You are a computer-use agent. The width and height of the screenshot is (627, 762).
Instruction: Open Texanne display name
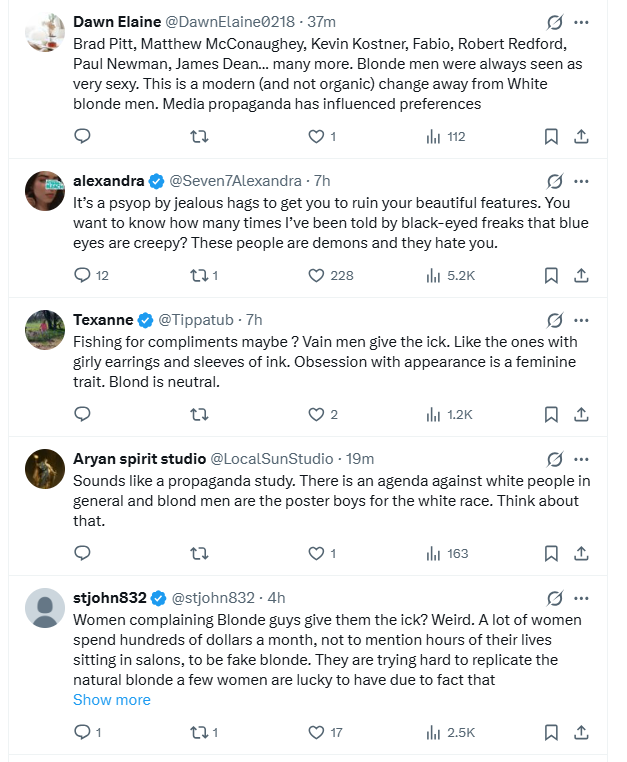pos(103,320)
